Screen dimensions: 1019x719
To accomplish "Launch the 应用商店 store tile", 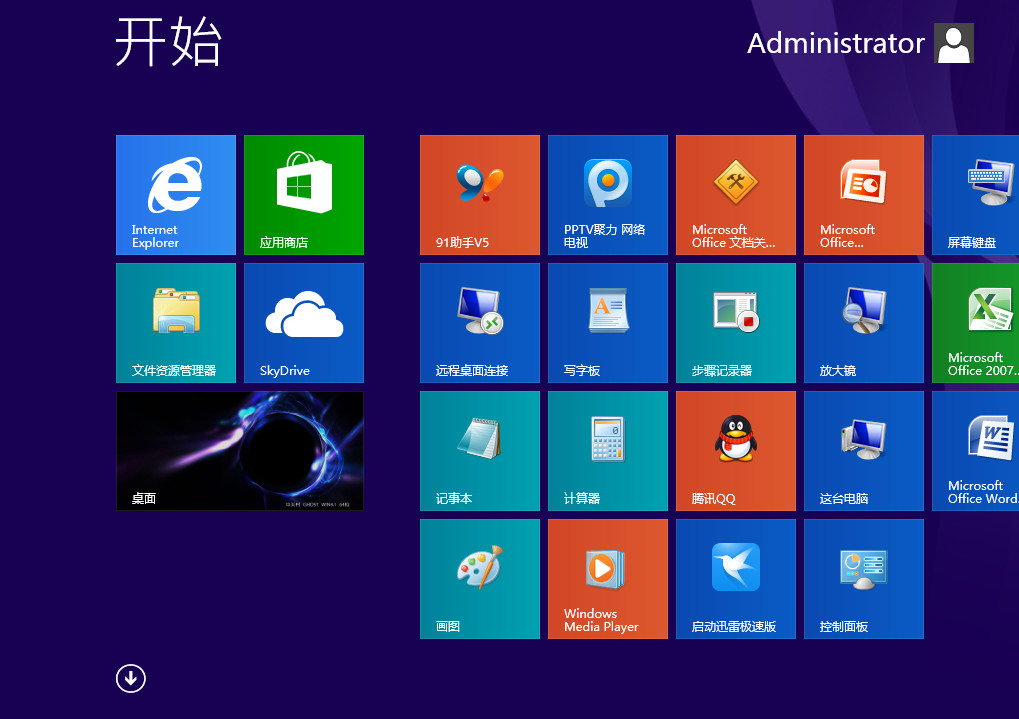I will click(x=303, y=195).
